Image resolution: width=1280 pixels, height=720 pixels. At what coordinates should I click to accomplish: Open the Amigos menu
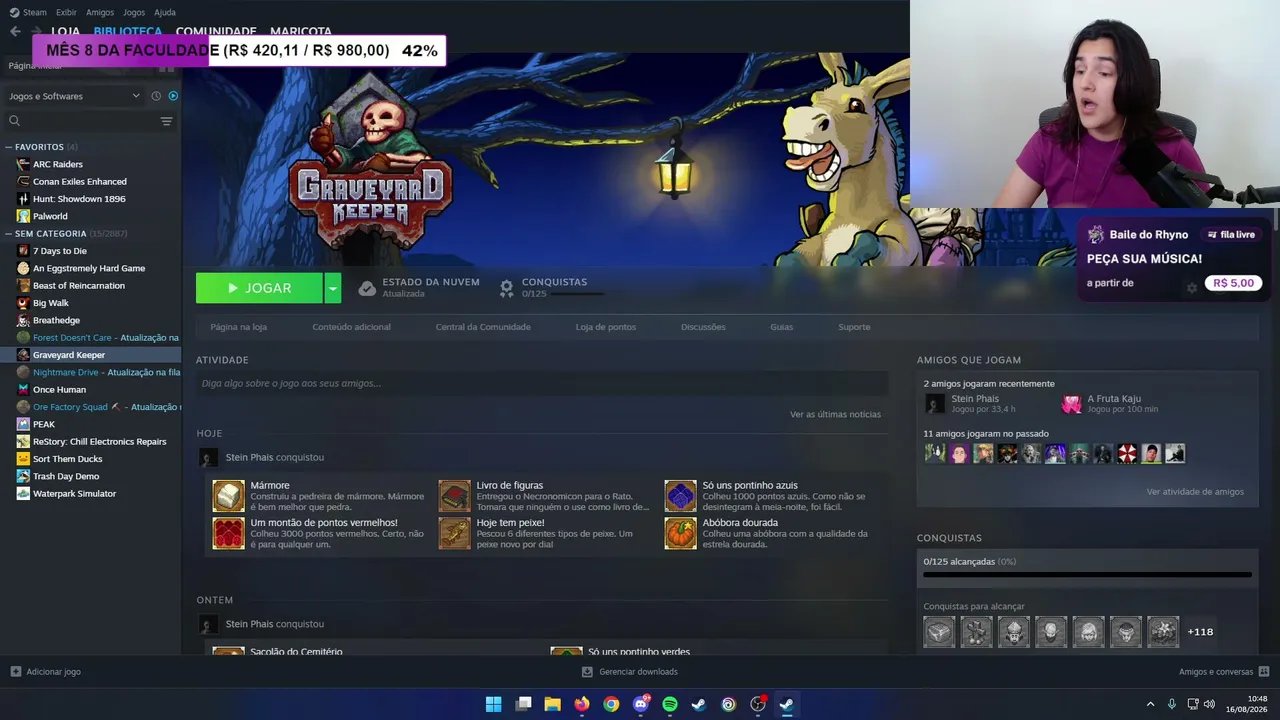pyautogui.click(x=100, y=12)
